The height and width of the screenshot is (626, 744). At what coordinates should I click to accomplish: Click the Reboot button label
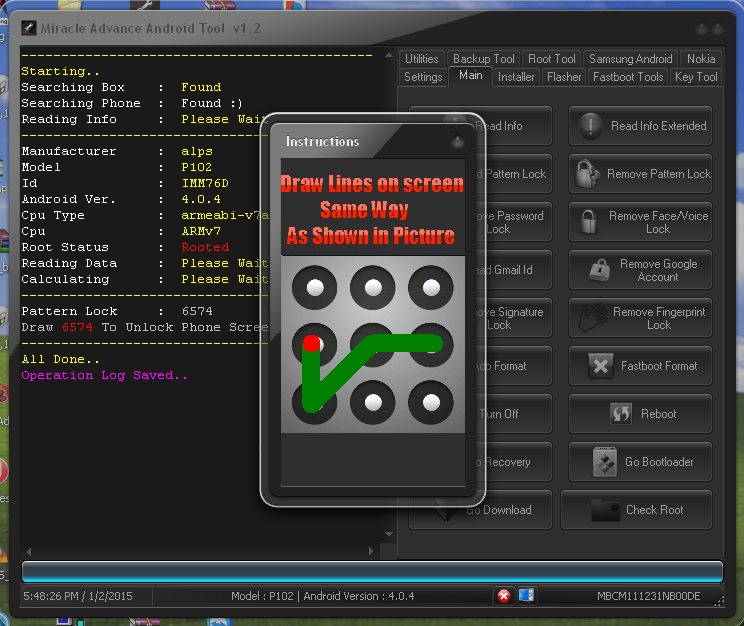point(658,414)
